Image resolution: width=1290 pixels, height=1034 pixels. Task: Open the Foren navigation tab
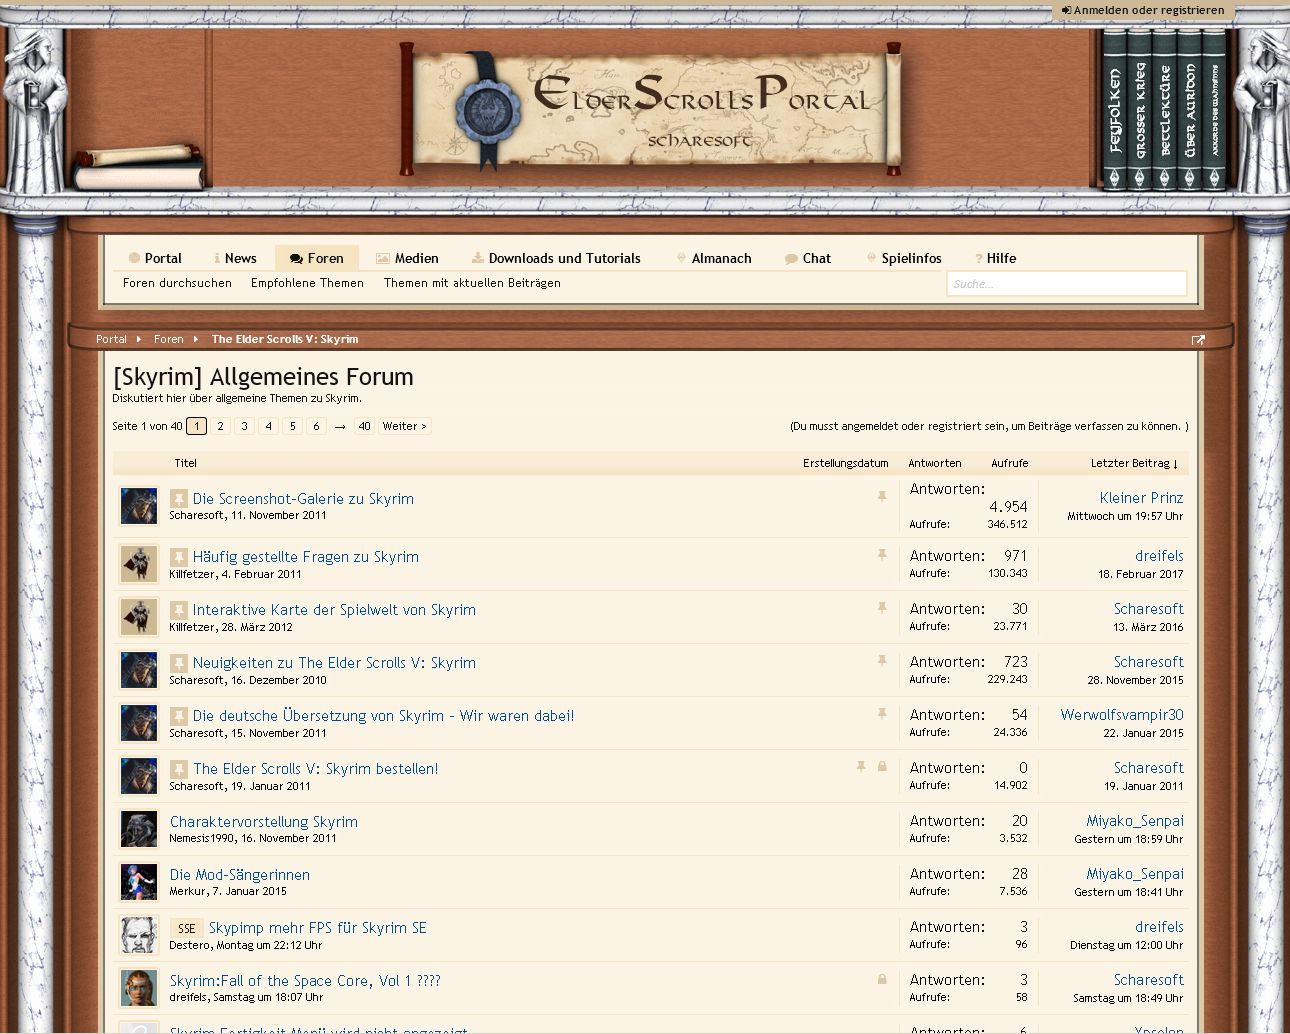tap(316, 258)
